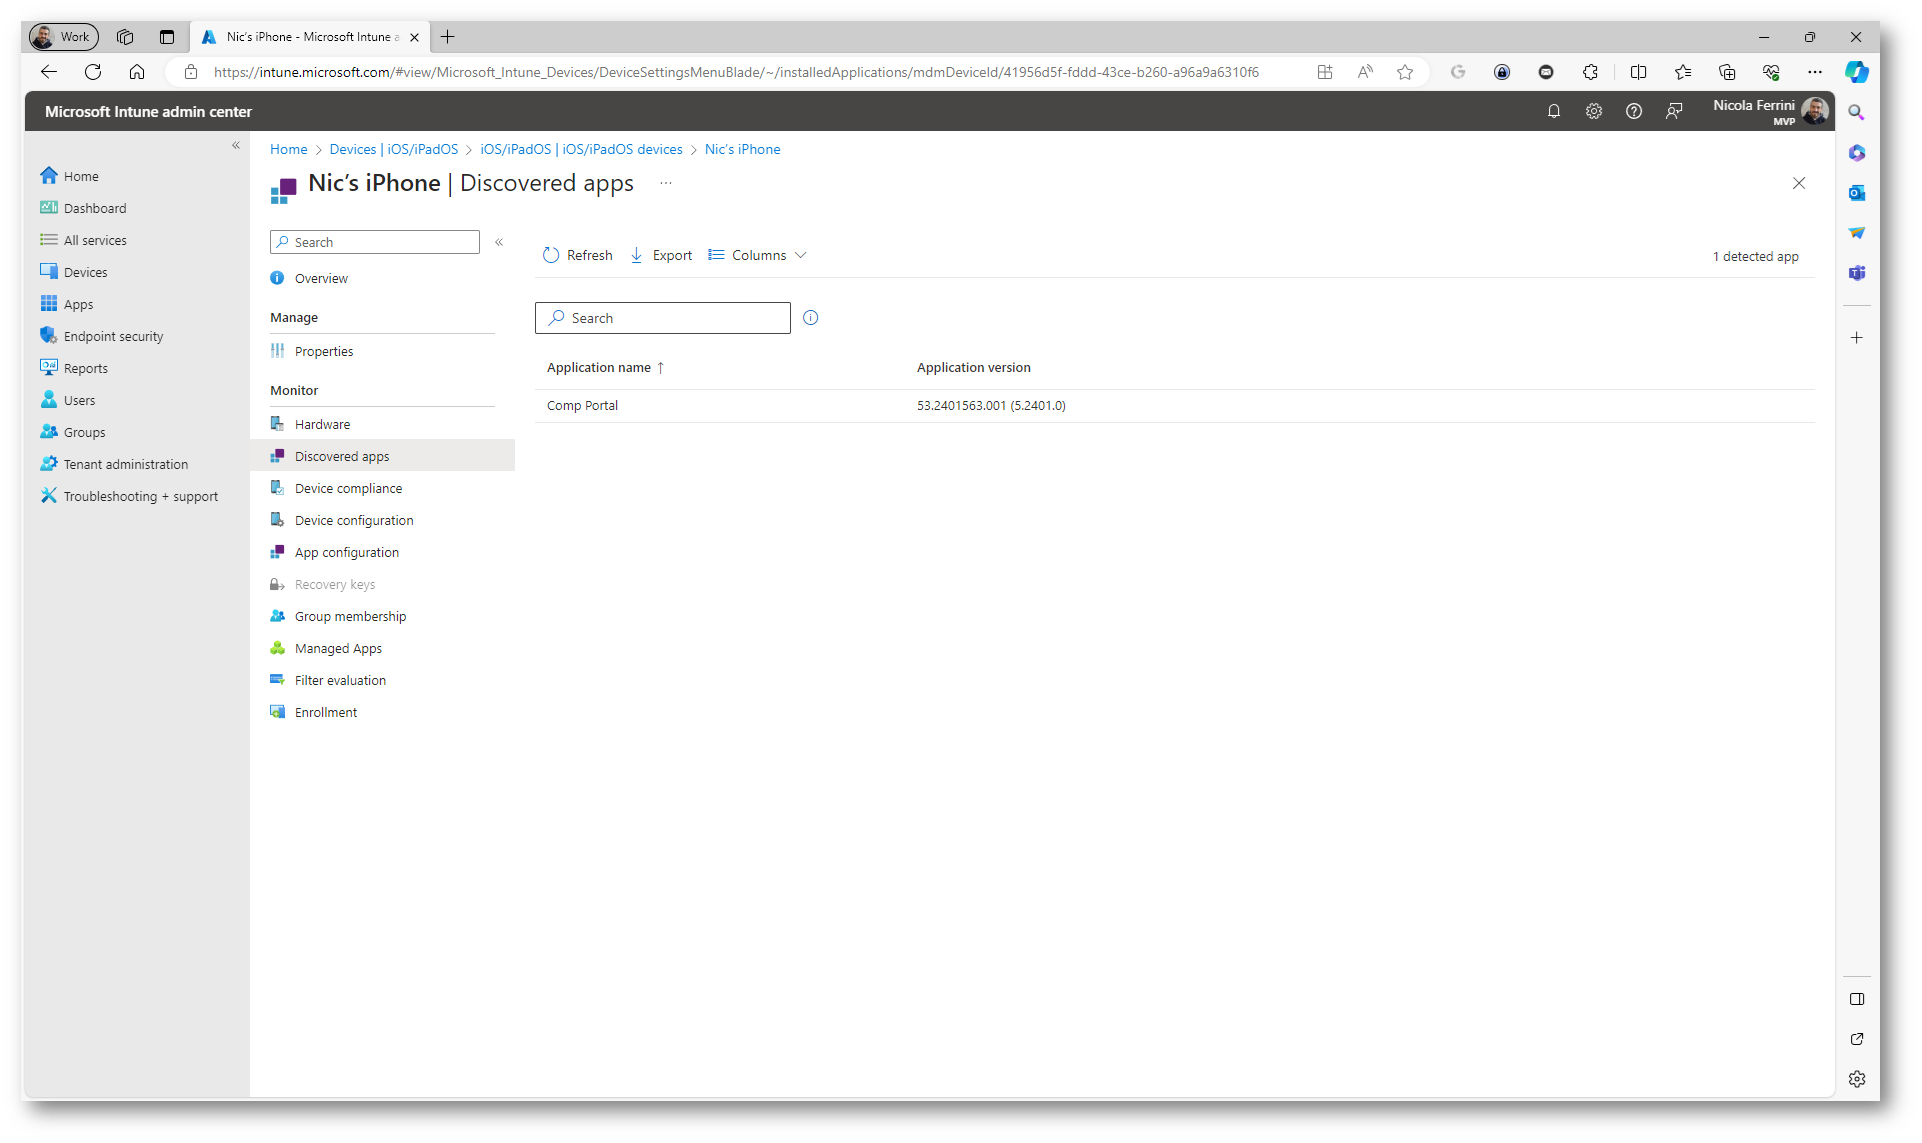
Task: Open the Columns dropdown
Action: tap(757, 255)
